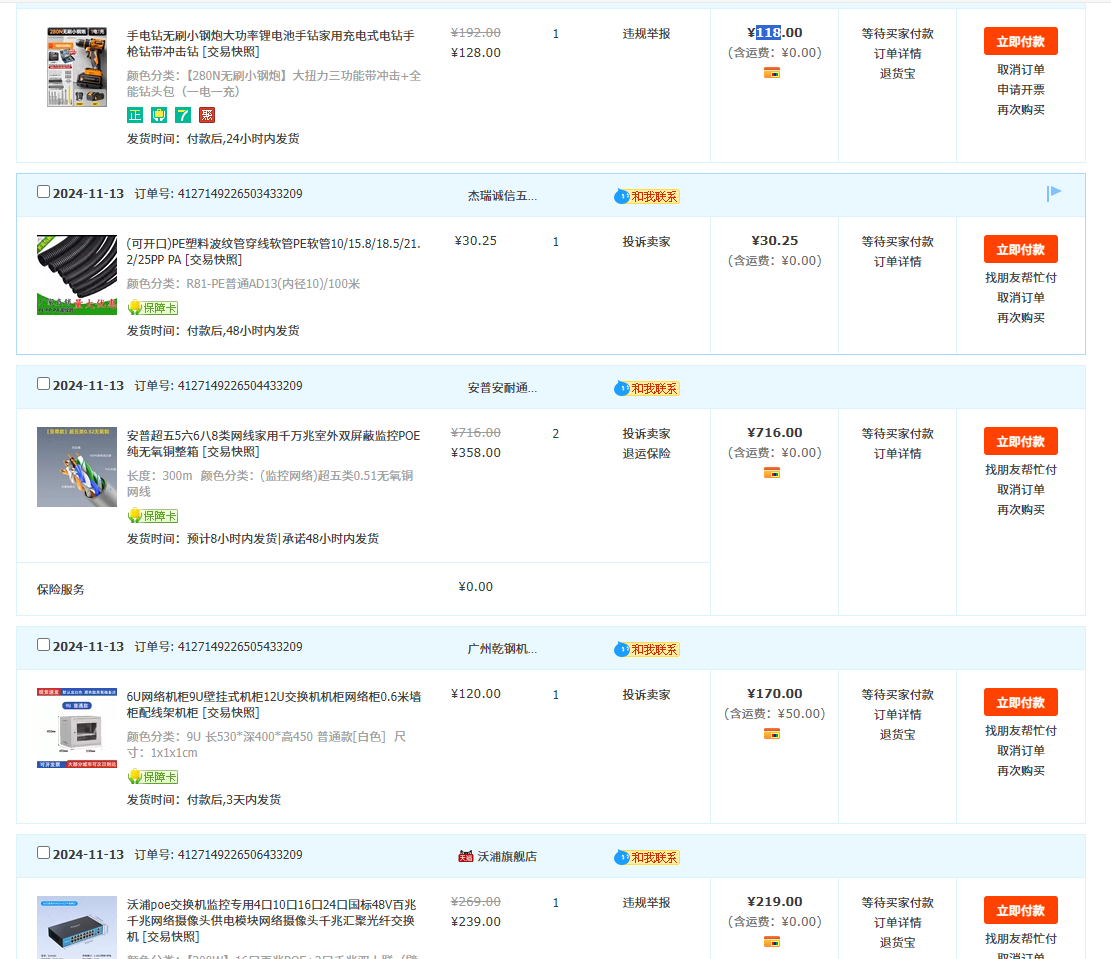
Task: Click the blue flag icon on the 杰瑞诚信 order
Action: click(x=1054, y=193)
